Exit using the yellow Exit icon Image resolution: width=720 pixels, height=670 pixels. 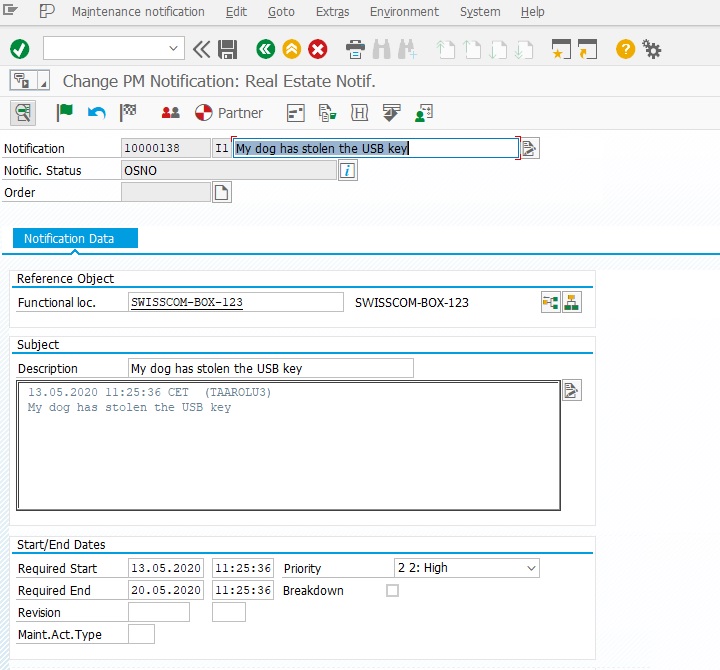click(x=292, y=49)
